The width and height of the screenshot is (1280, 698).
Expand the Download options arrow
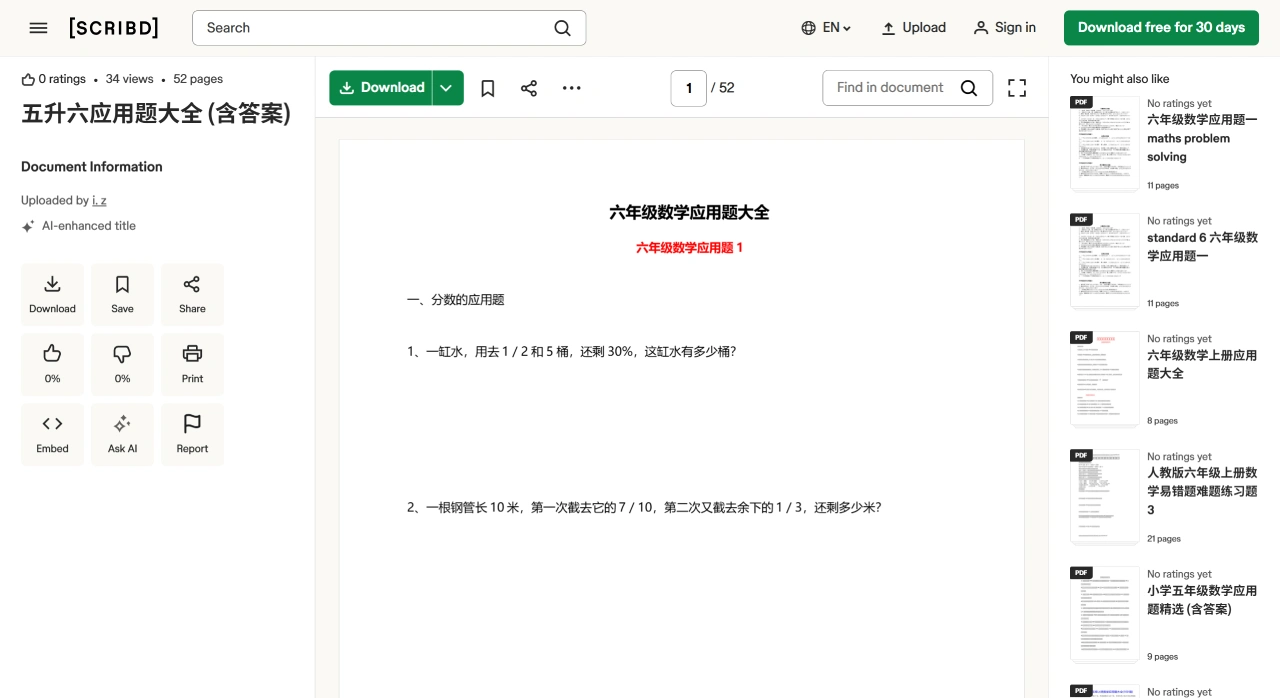click(447, 88)
